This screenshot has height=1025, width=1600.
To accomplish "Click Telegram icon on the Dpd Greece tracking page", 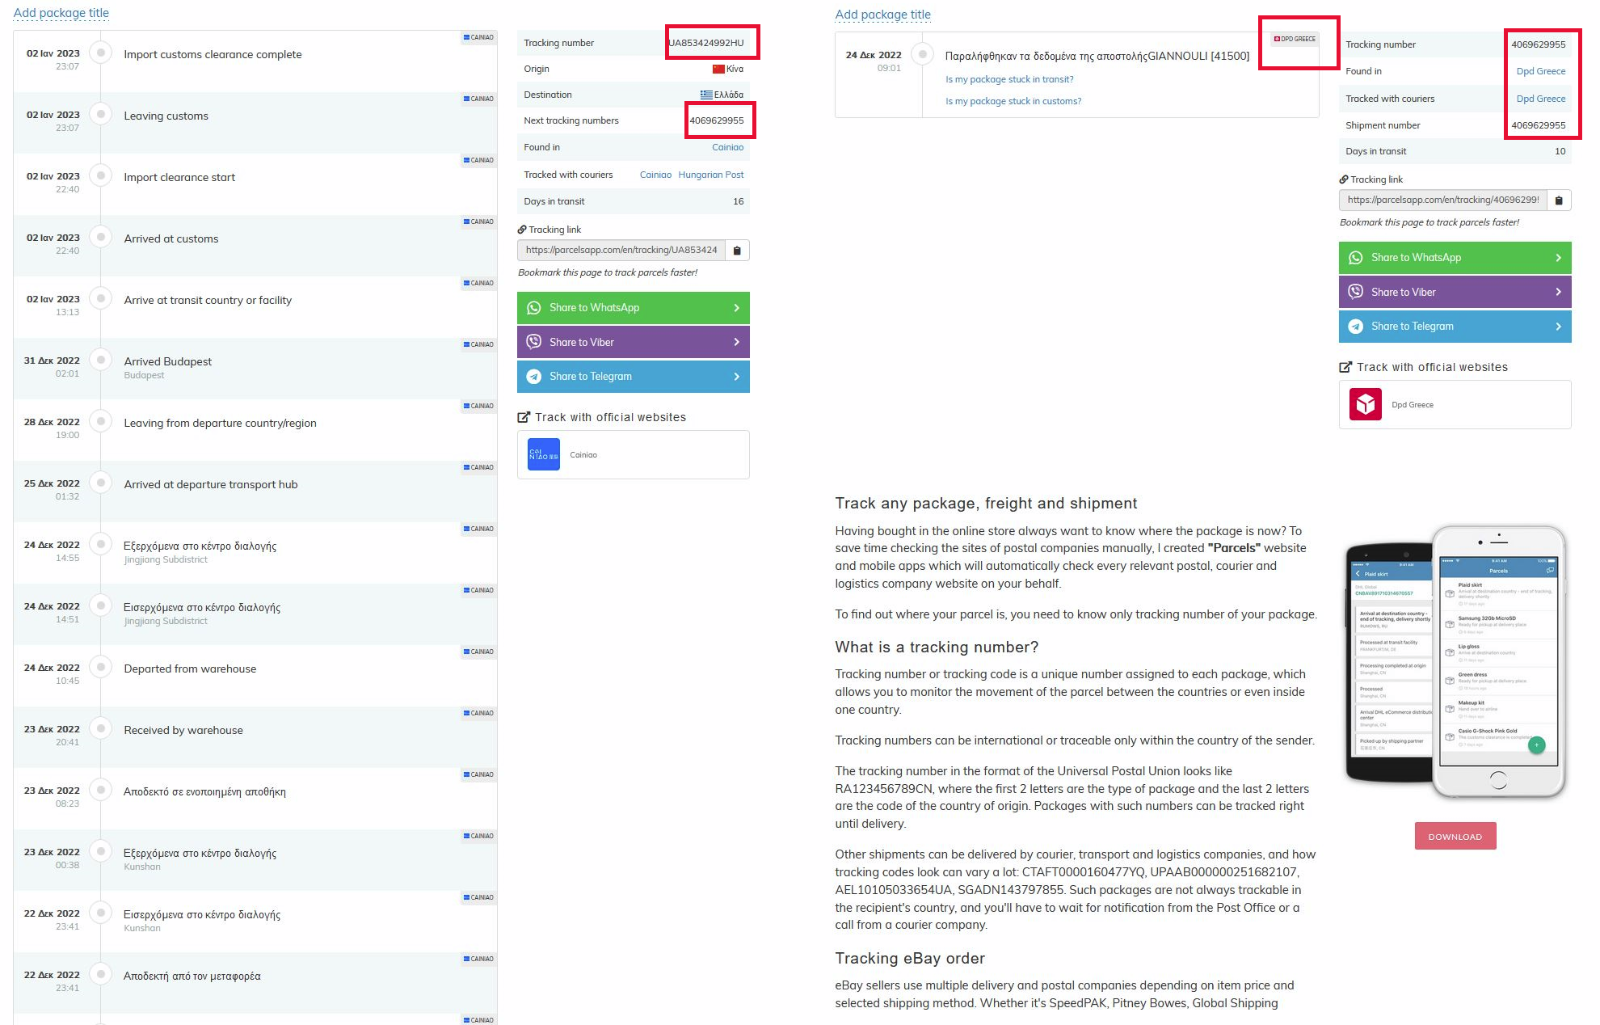I will [x=1356, y=327].
